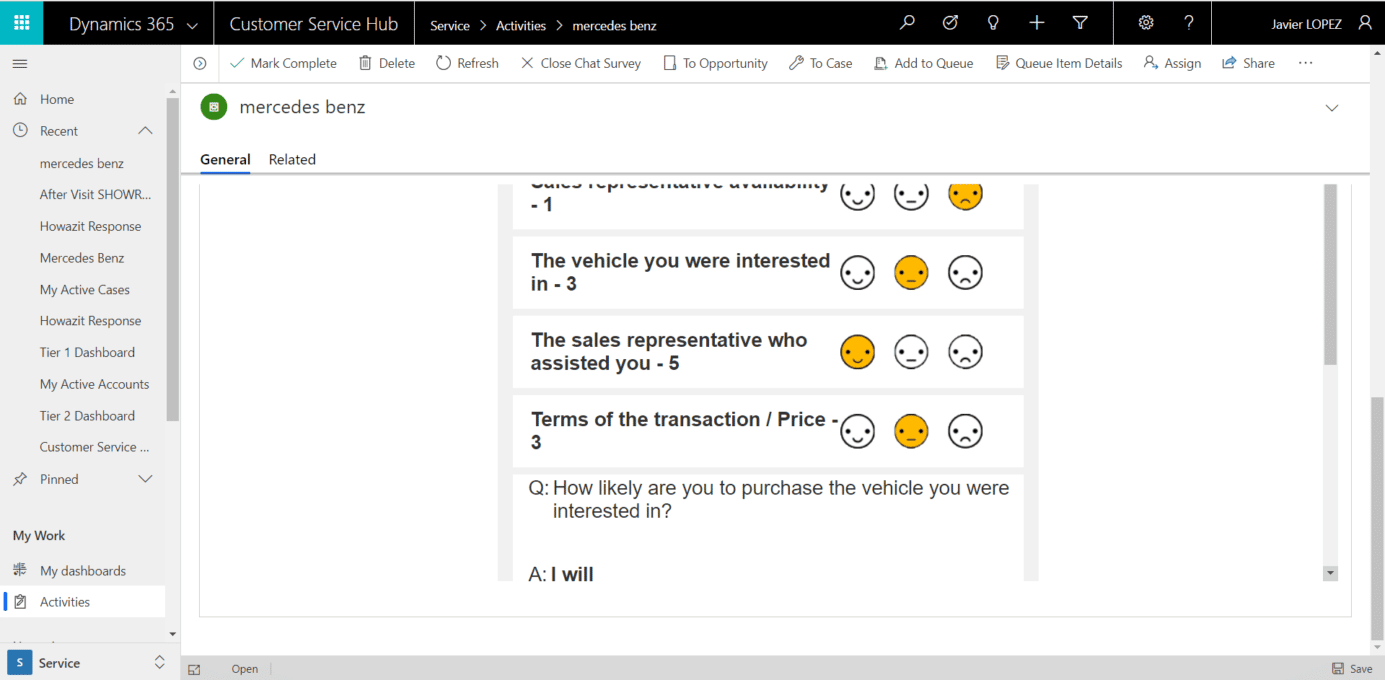
Task: Click the plus quick create icon
Action: click(1037, 23)
